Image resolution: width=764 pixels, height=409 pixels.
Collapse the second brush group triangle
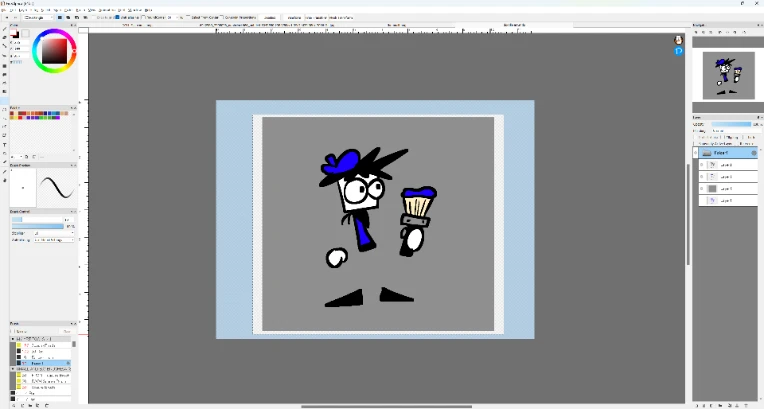pos(13,370)
